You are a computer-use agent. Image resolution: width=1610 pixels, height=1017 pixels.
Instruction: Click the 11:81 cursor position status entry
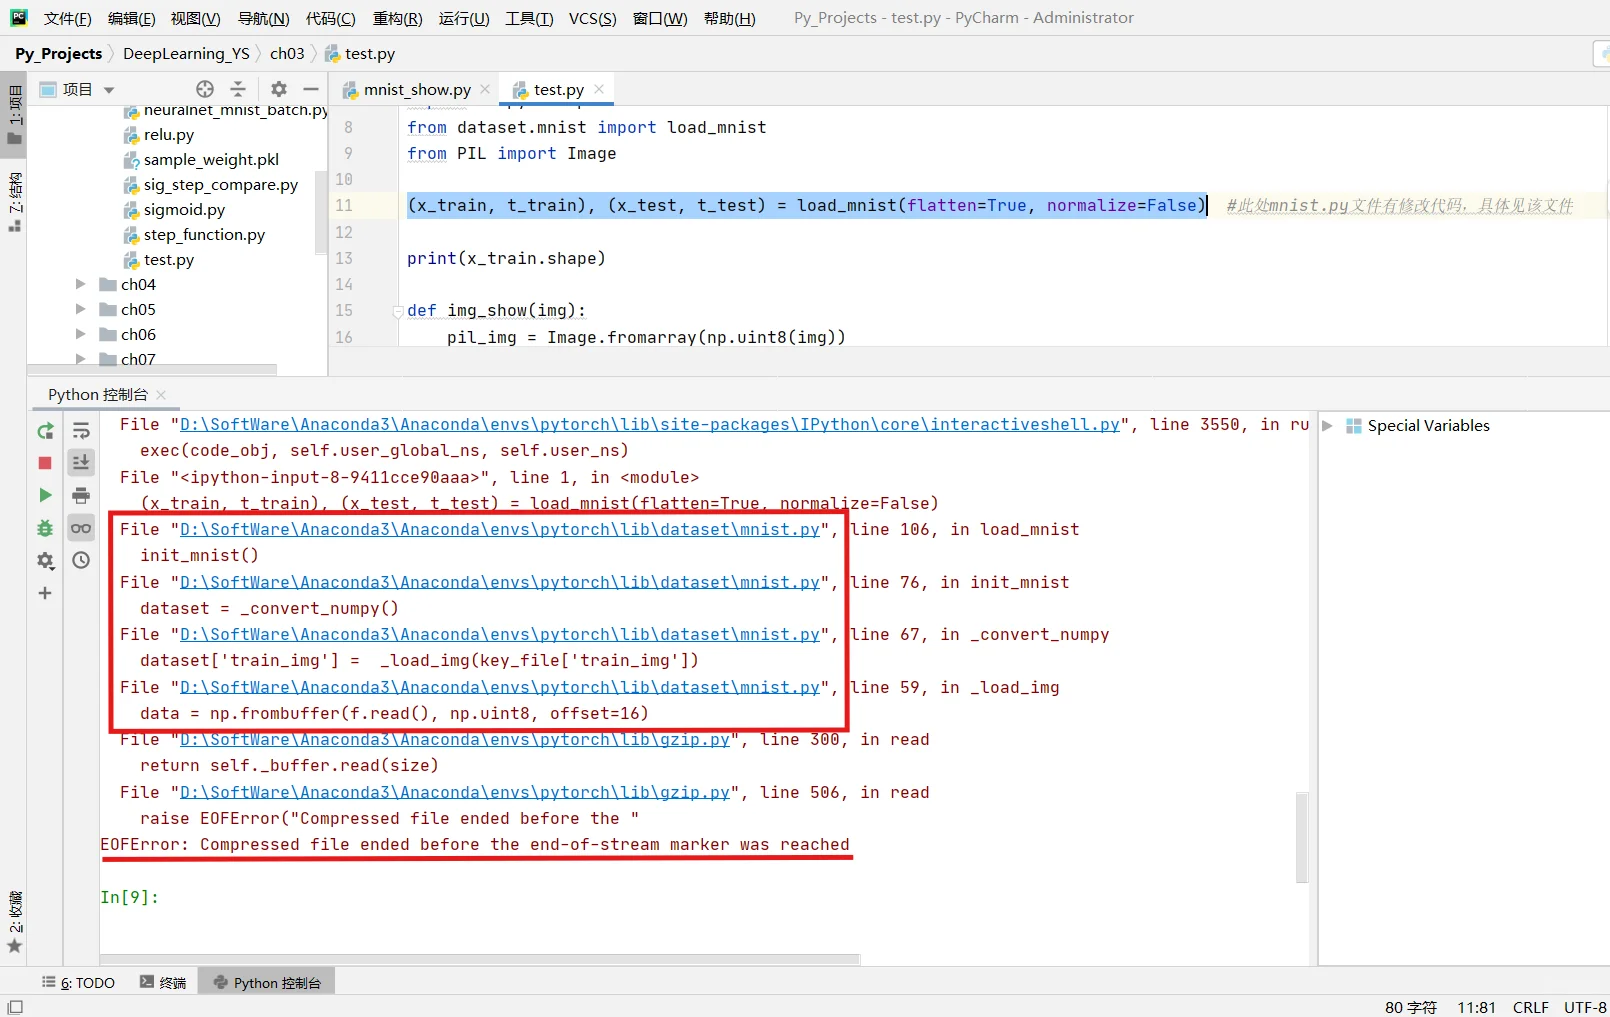pos(1476,1007)
